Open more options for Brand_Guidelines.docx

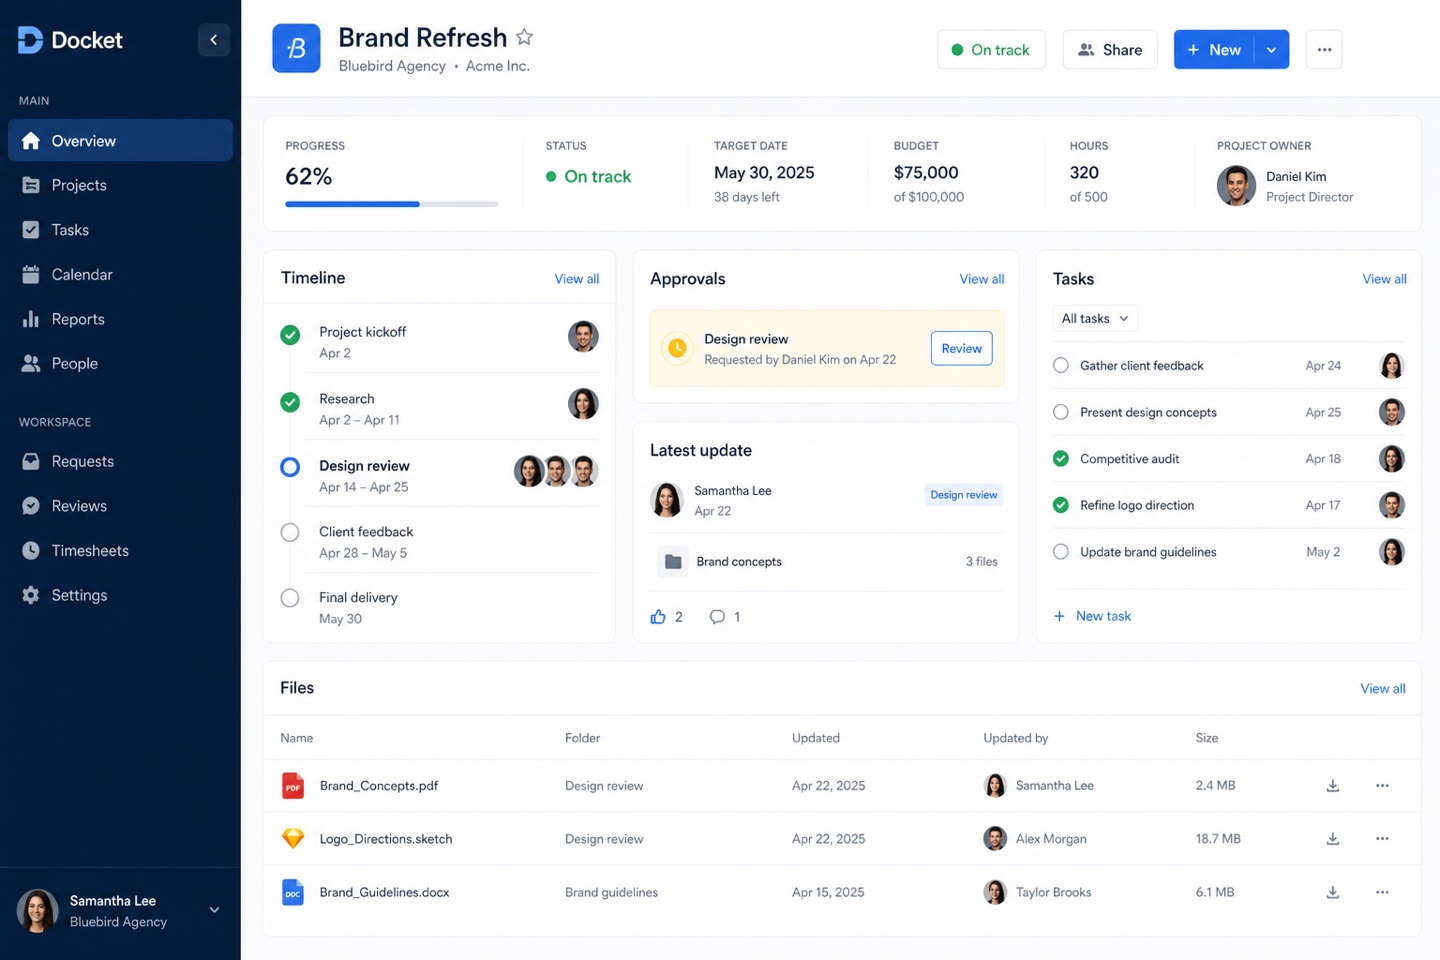[1382, 892]
